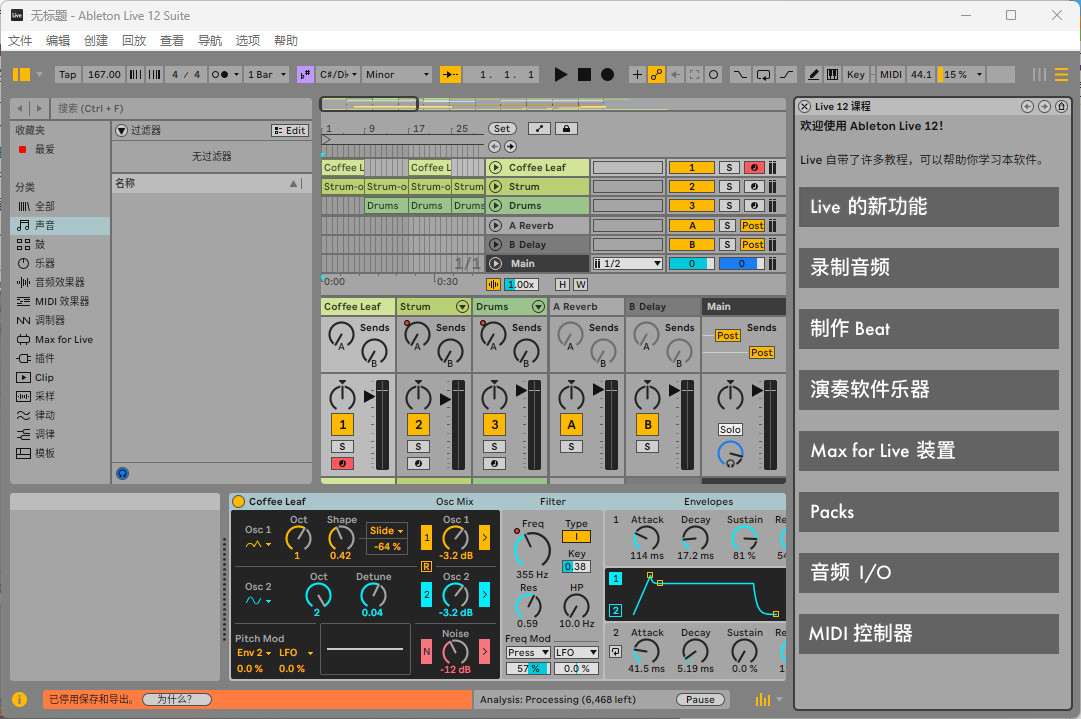
Task: Select 声音 category in browser
Action: [x=60, y=225]
